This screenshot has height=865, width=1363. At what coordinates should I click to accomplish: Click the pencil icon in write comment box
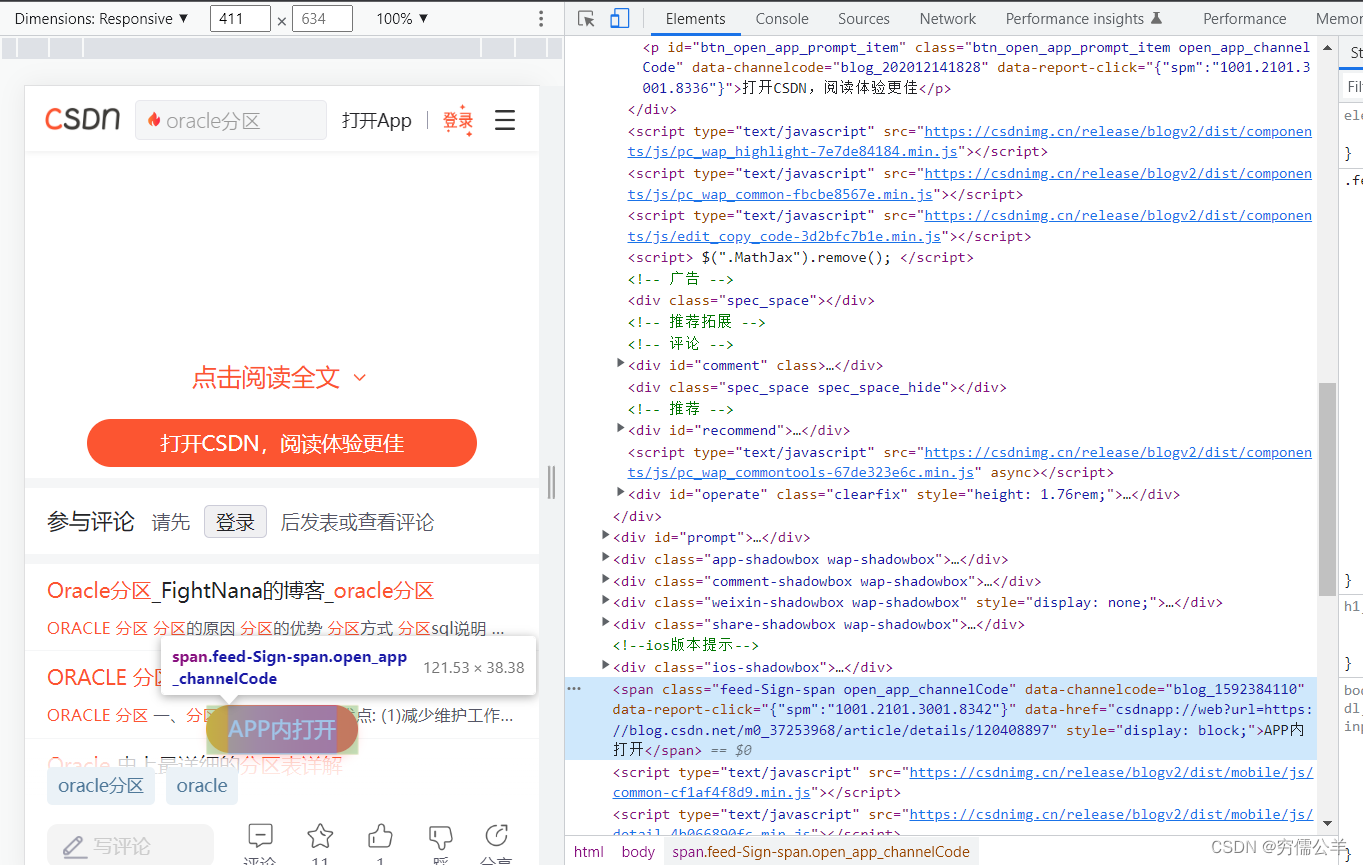coord(74,847)
